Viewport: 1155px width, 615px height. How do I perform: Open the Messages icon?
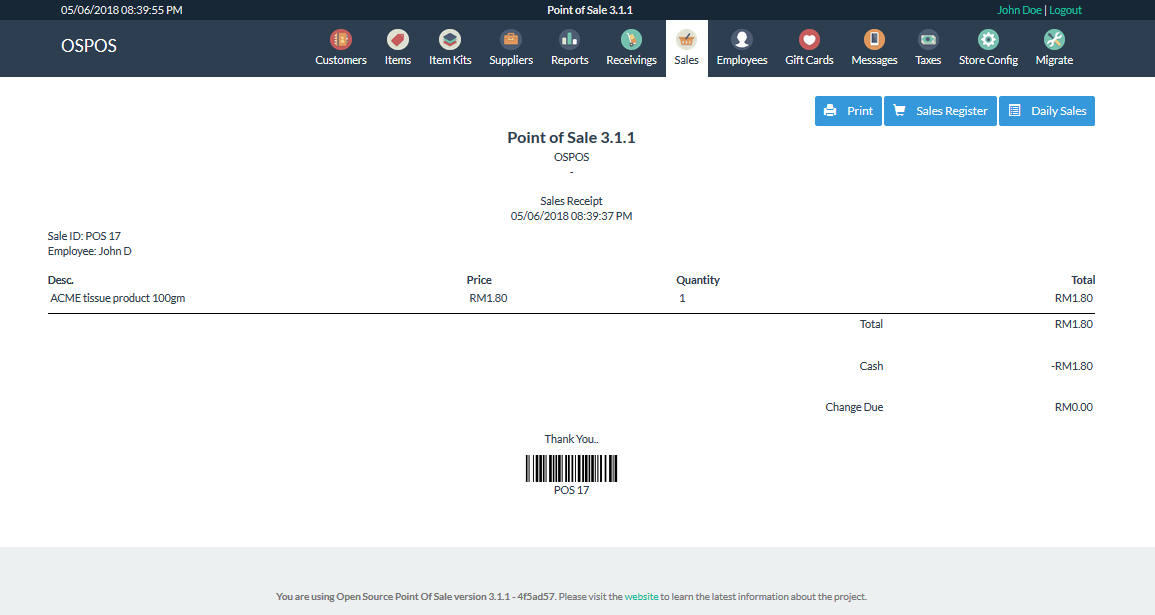pyautogui.click(x=873, y=46)
